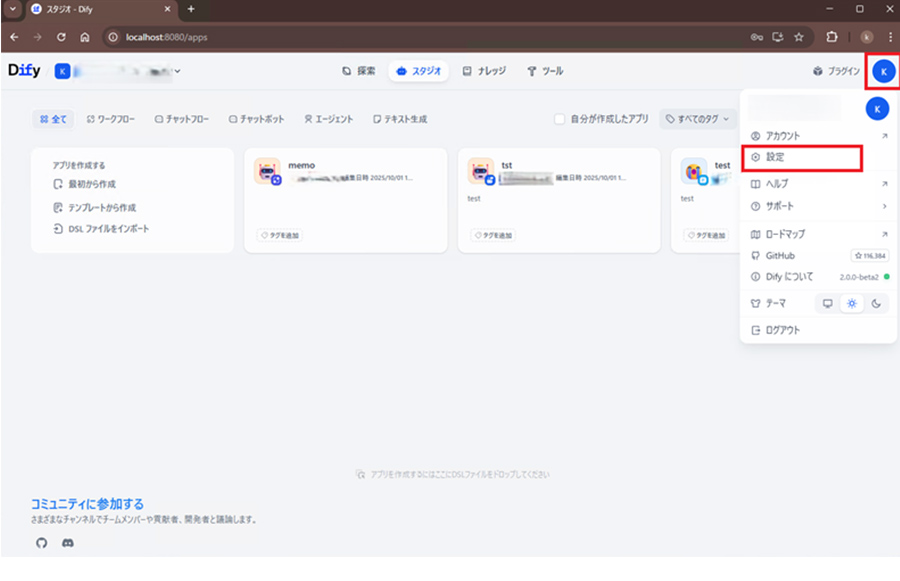Choose ログアウト in the menu
900x581 pixels.
tap(782, 330)
